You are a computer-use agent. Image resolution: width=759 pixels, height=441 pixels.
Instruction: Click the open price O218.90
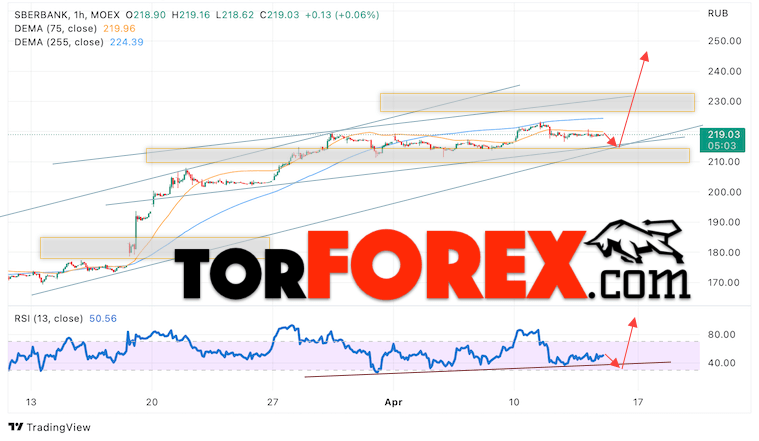tap(145, 15)
